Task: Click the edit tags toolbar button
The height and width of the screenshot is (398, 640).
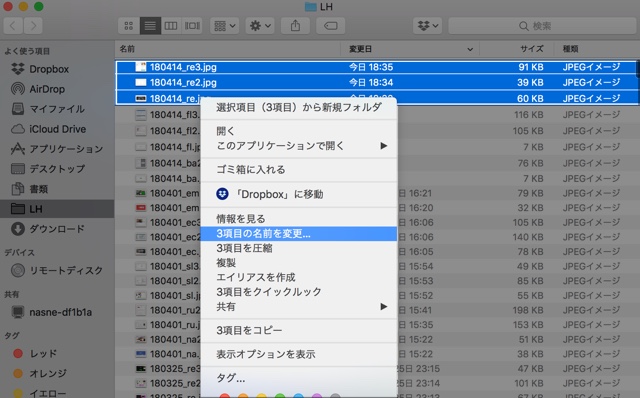Action: point(330,26)
